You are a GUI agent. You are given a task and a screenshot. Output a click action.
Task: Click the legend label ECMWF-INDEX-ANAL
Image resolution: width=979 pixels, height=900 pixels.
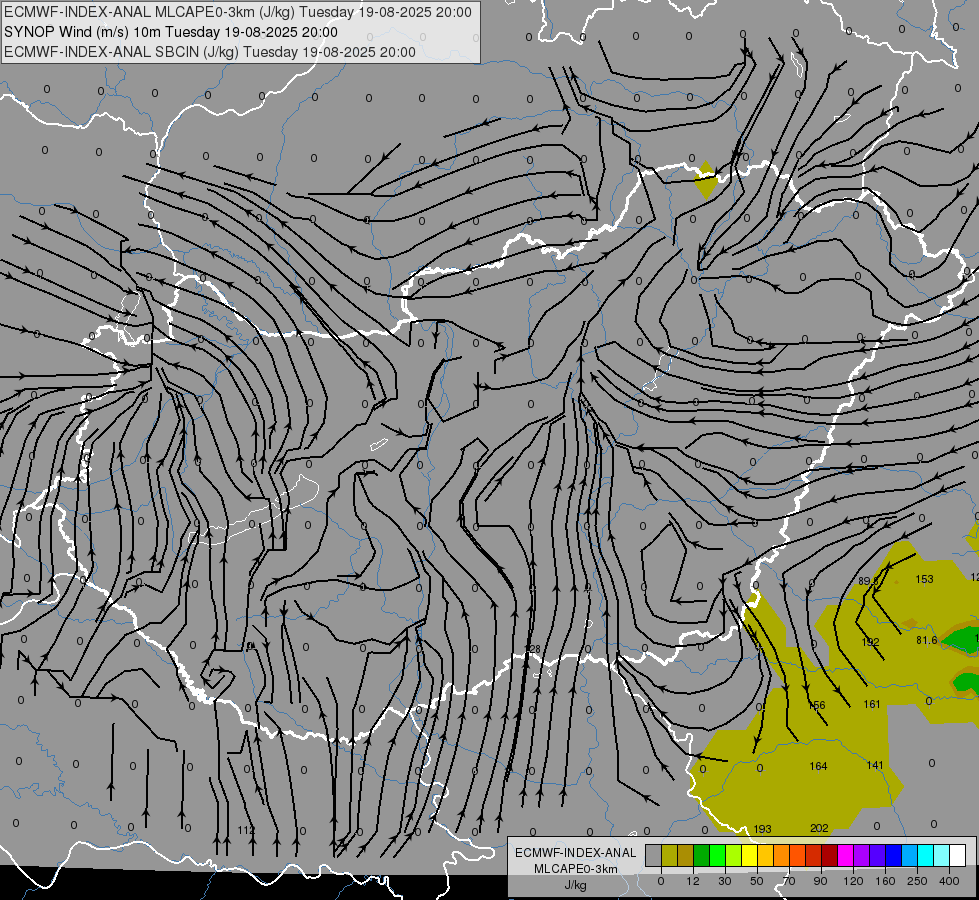[576, 853]
